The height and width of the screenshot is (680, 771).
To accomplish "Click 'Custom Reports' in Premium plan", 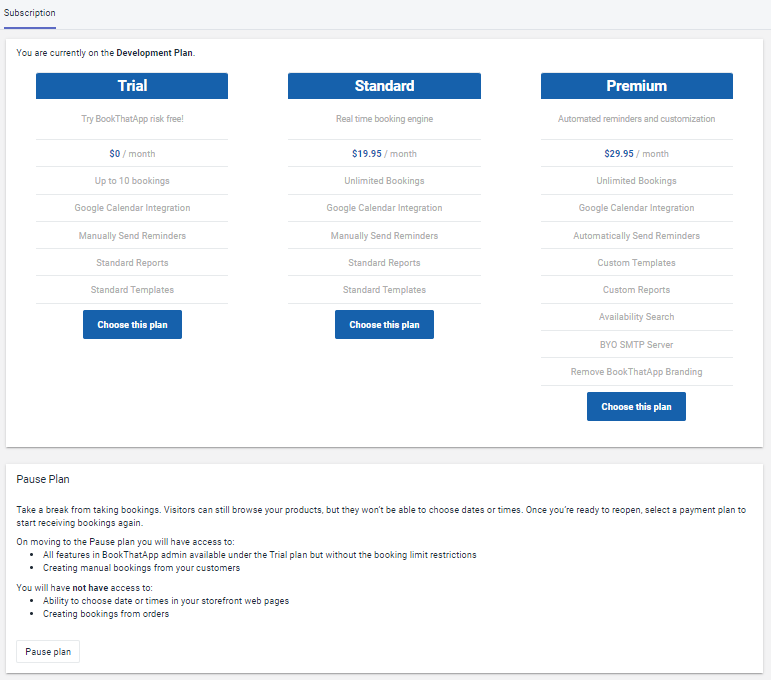I will pyautogui.click(x=636, y=290).
